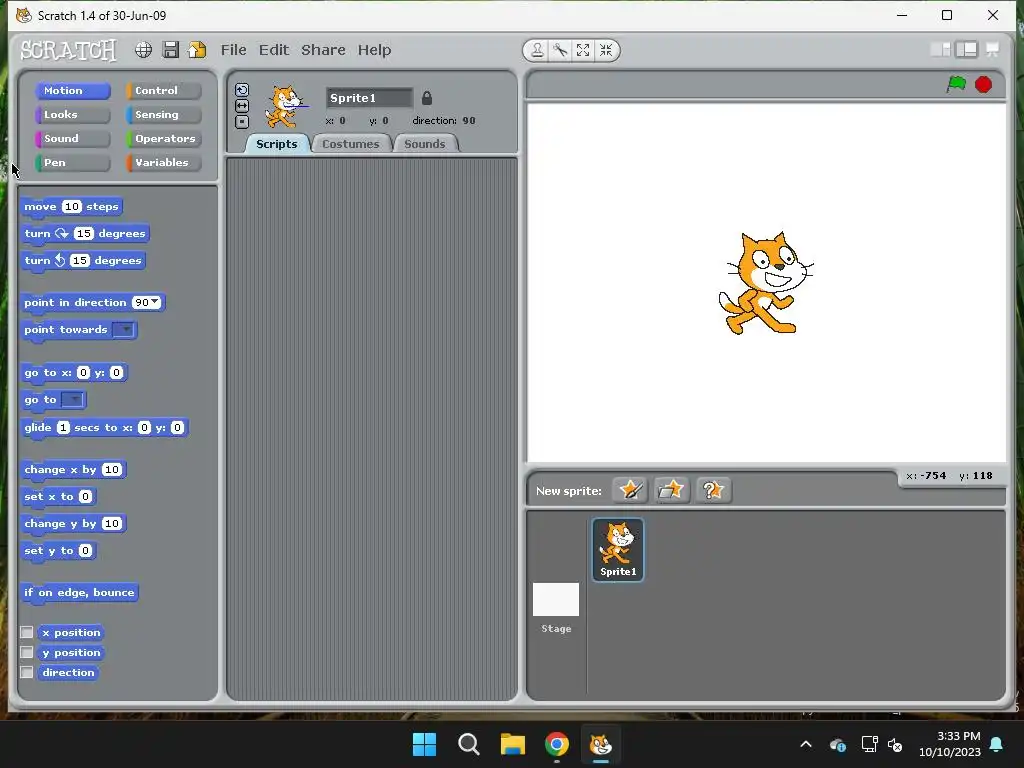The height and width of the screenshot is (768, 1024).
Task: Click the globe language icon
Action: coord(143,50)
